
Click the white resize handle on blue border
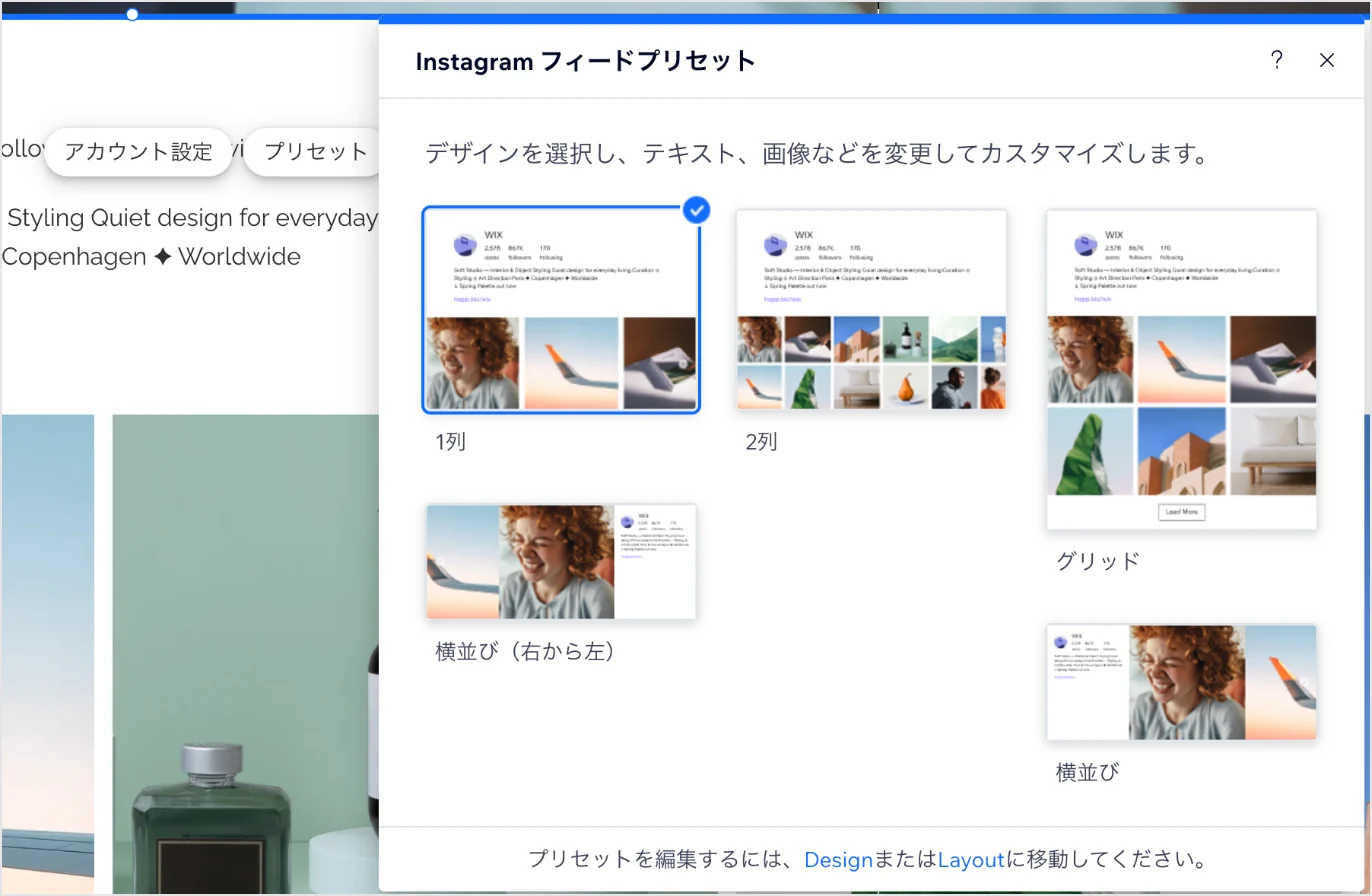(132, 14)
